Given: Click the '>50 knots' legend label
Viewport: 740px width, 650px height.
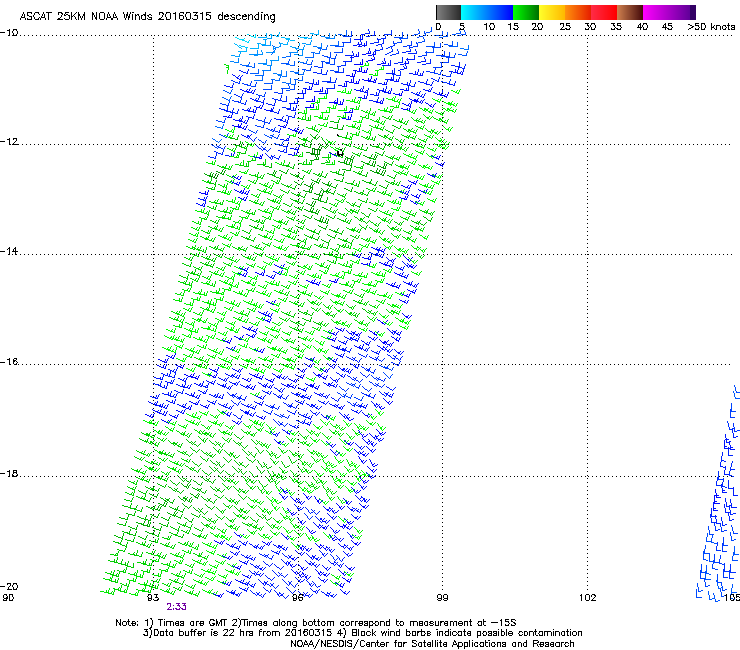Looking at the screenshot, I should tap(712, 27).
